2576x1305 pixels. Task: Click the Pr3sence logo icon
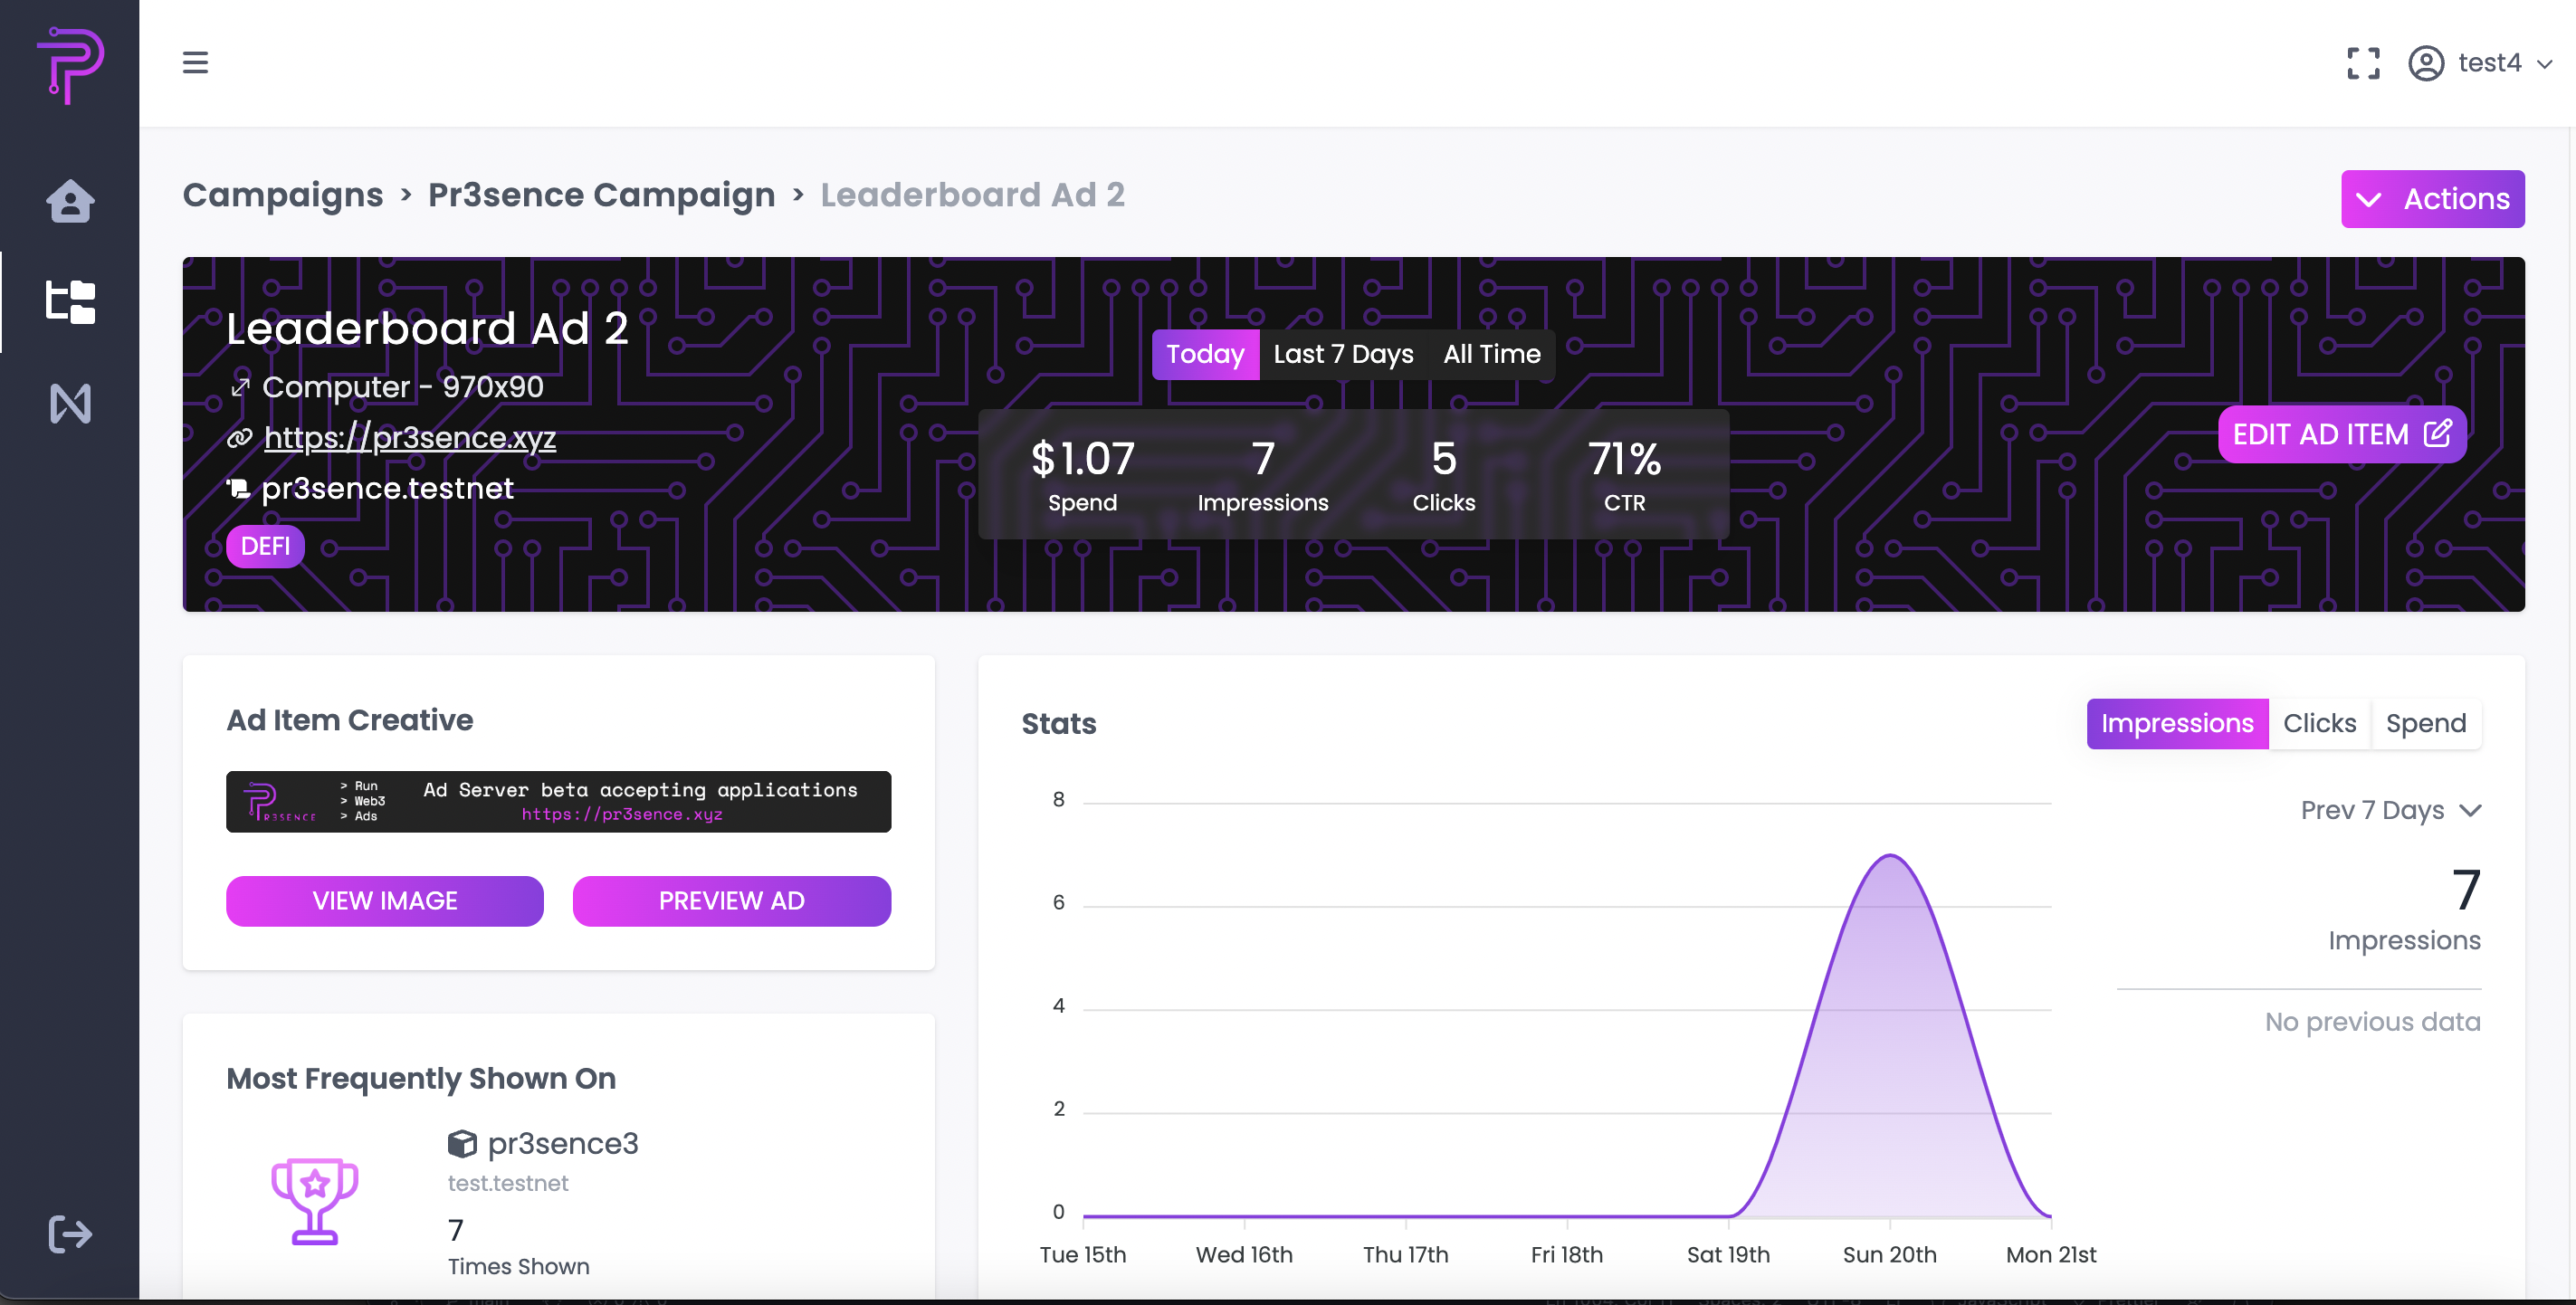(x=70, y=63)
